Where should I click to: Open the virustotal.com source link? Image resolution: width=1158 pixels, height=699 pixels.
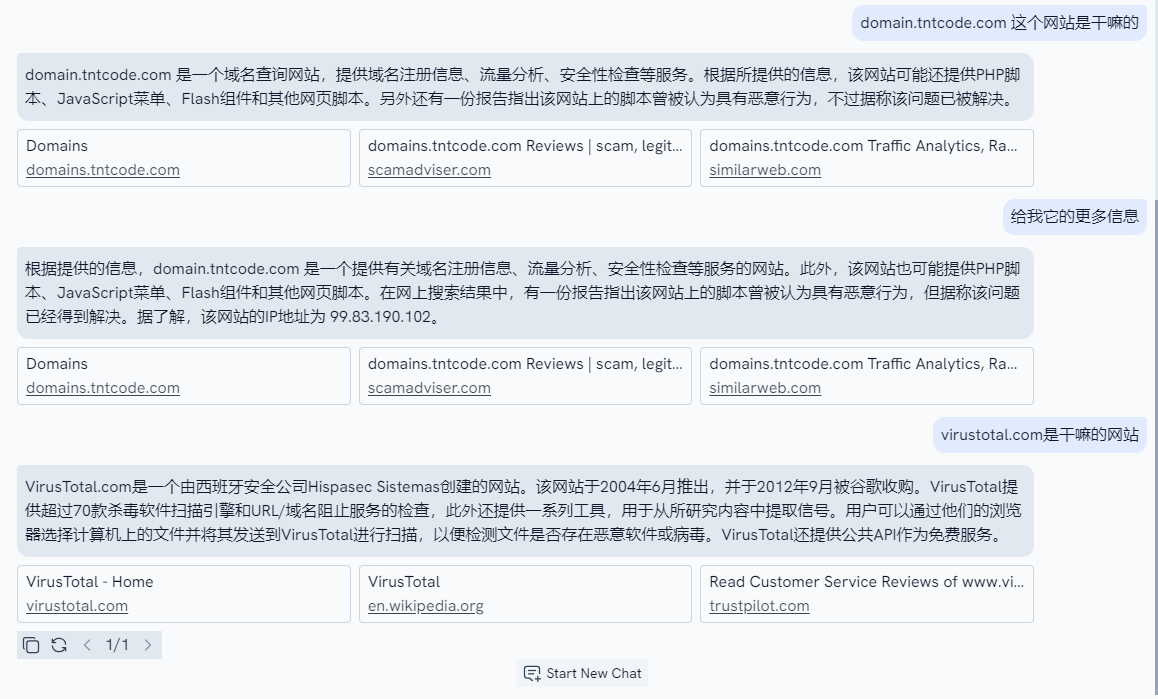click(77, 606)
